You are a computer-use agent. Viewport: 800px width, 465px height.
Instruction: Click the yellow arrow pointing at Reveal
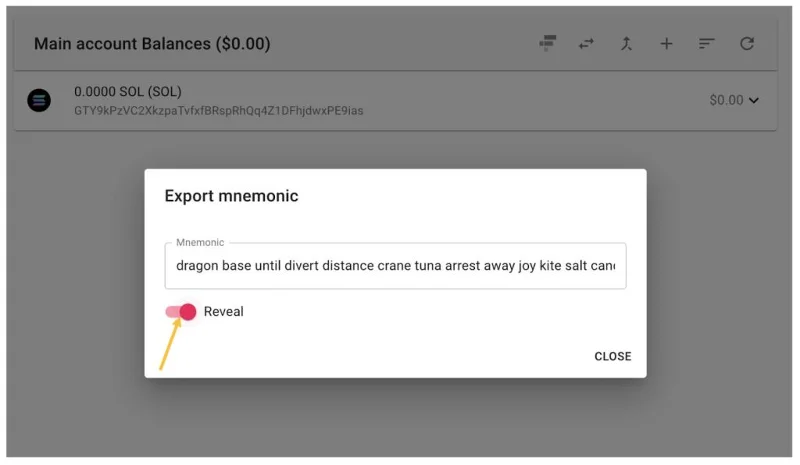pyautogui.click(x=170, y=344)
